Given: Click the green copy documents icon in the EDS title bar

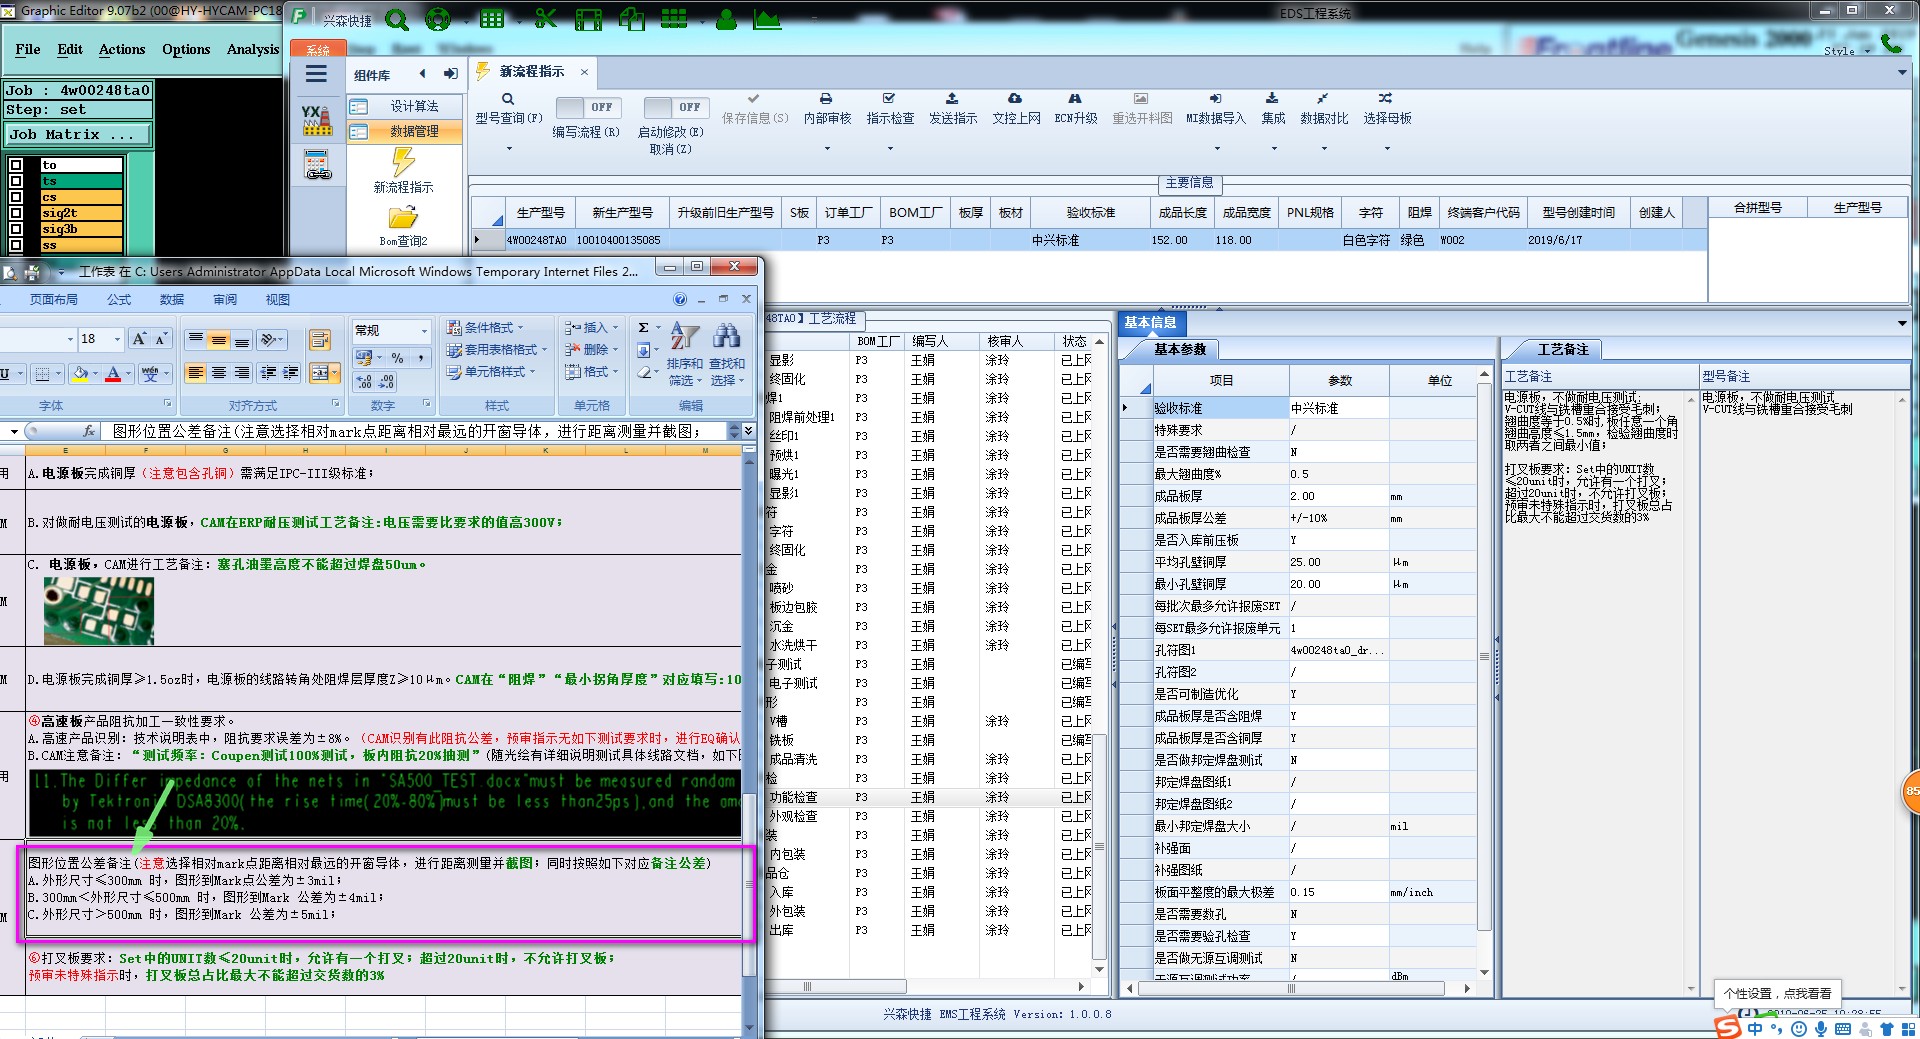Looking at the screenshot, I should coord(632,19).
